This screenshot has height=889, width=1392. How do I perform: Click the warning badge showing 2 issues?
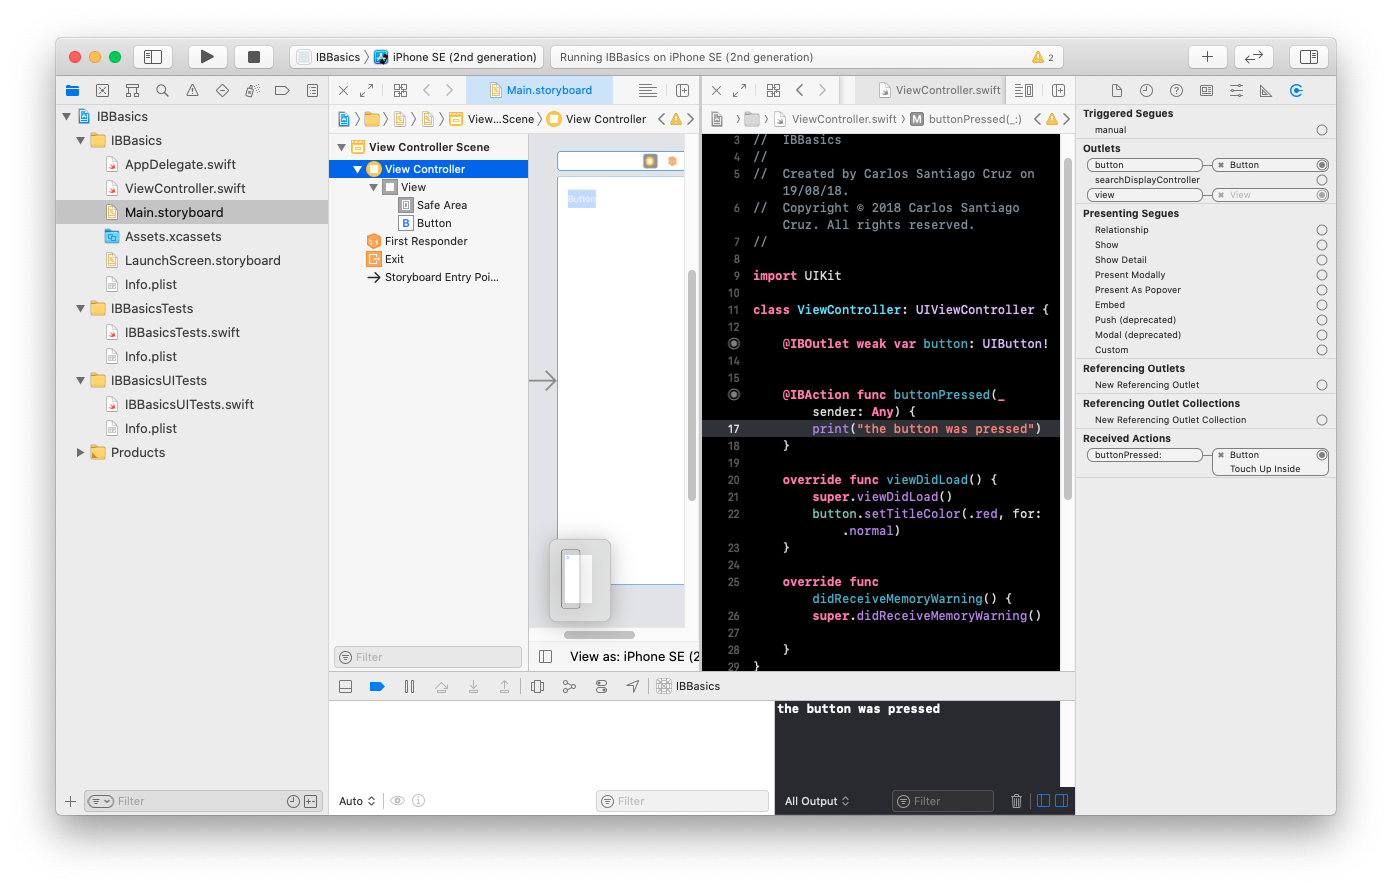point(1043,57)
